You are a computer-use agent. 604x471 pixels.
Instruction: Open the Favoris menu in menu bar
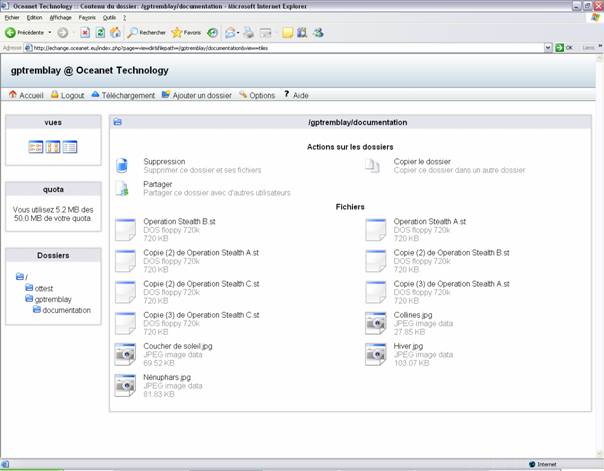[x=87, y=18]
